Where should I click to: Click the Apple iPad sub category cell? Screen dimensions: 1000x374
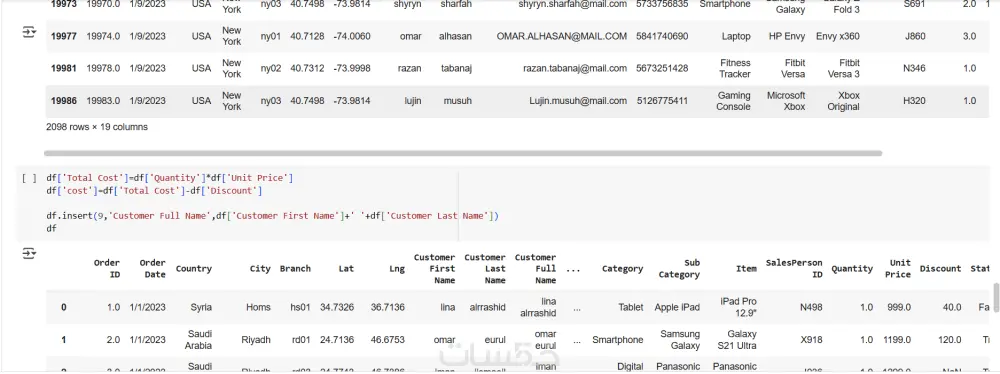click(677, 307)
